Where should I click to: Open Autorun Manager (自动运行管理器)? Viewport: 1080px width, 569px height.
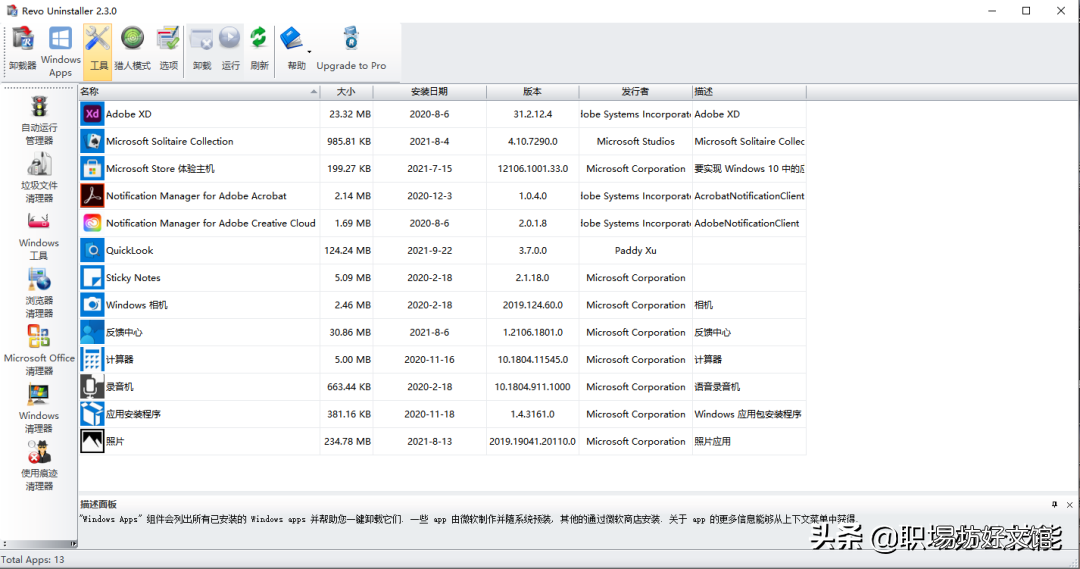coord(39,121)
